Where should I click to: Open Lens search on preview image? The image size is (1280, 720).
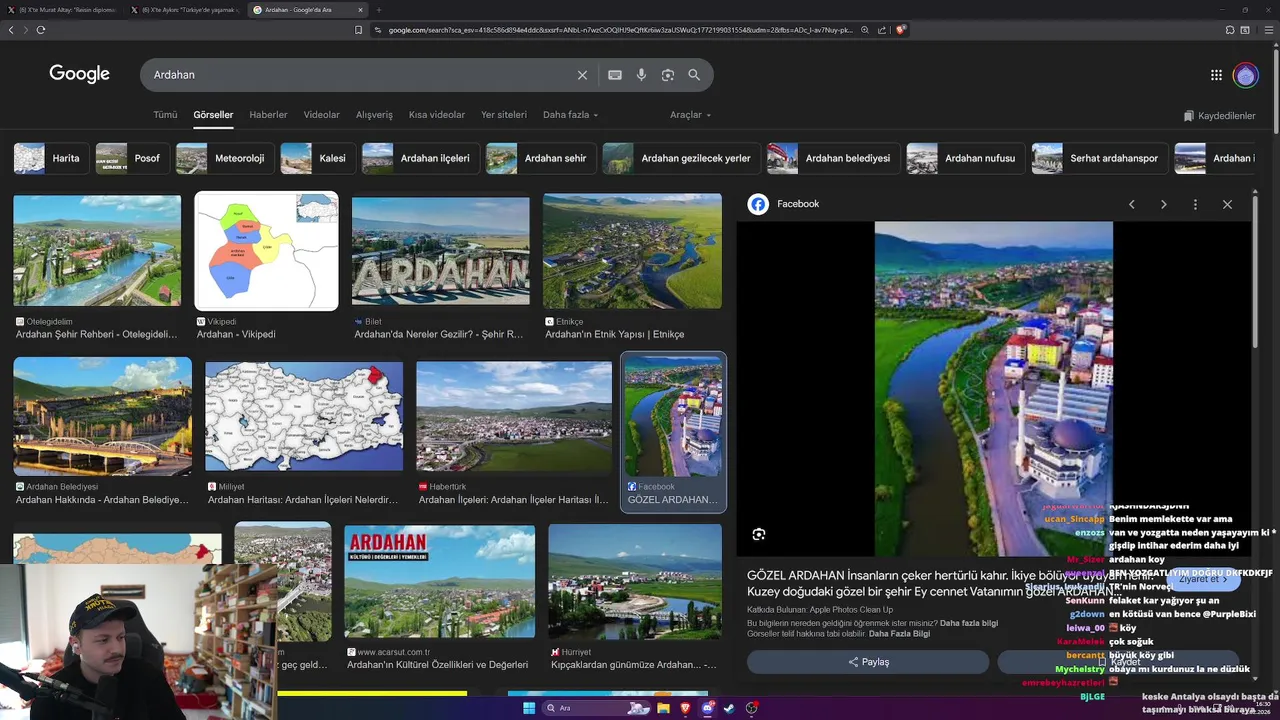pos(759,534)
